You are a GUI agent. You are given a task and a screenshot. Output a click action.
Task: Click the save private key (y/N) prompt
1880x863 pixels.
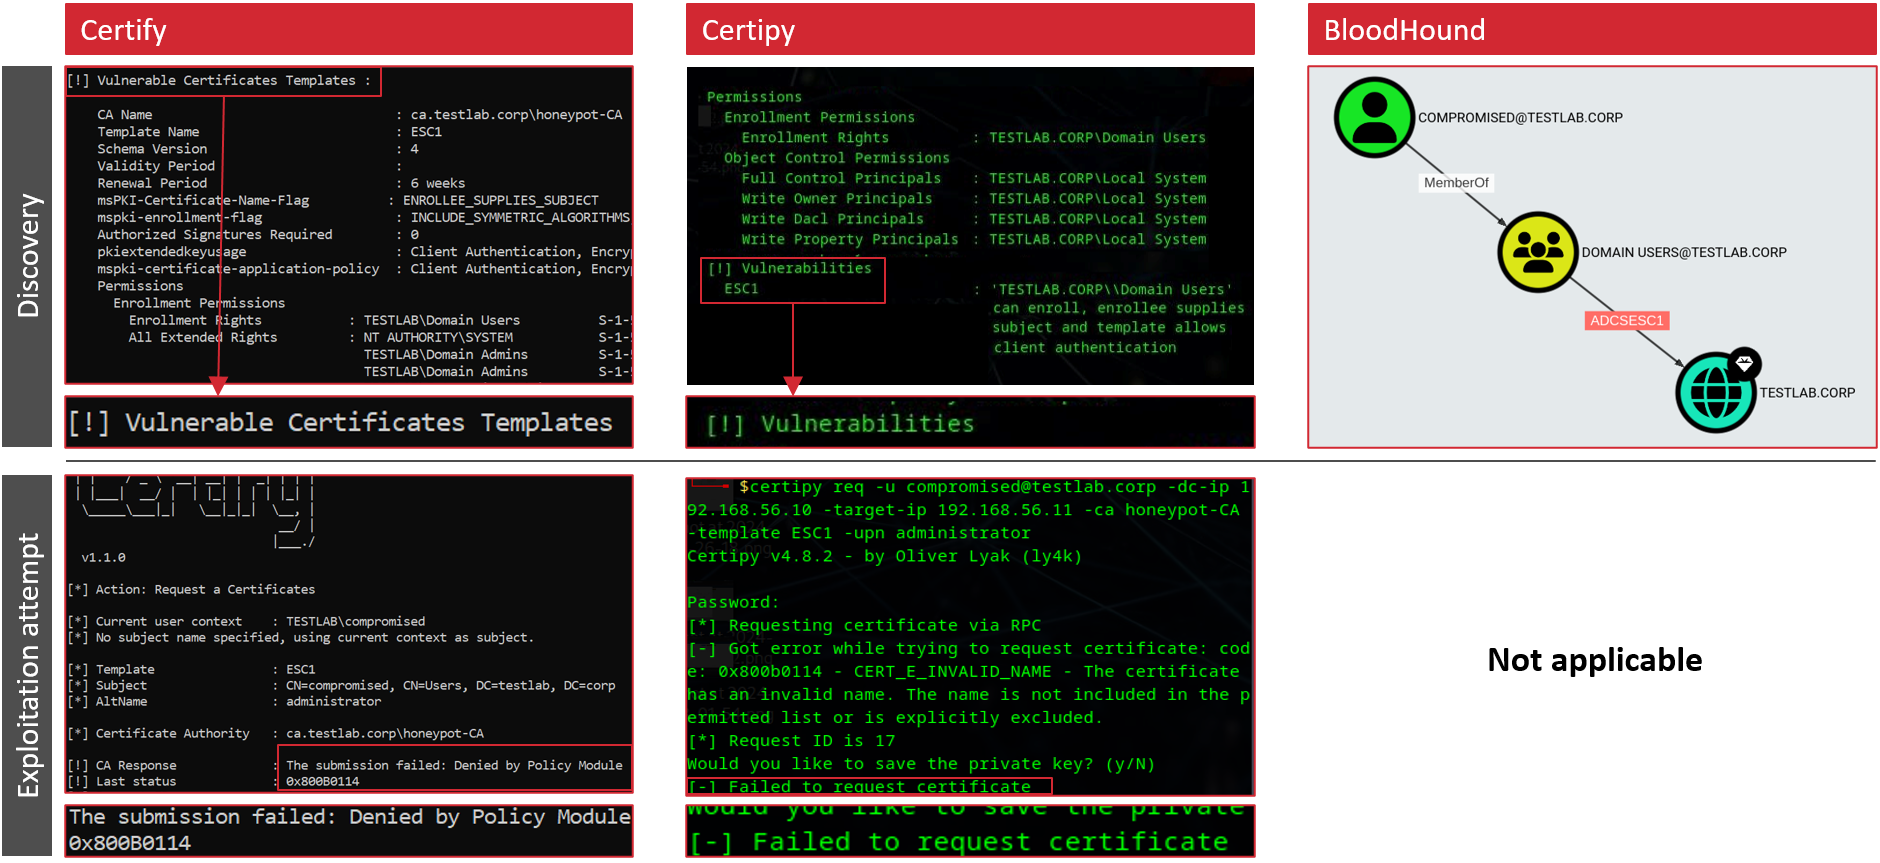[x=921, y=764]
